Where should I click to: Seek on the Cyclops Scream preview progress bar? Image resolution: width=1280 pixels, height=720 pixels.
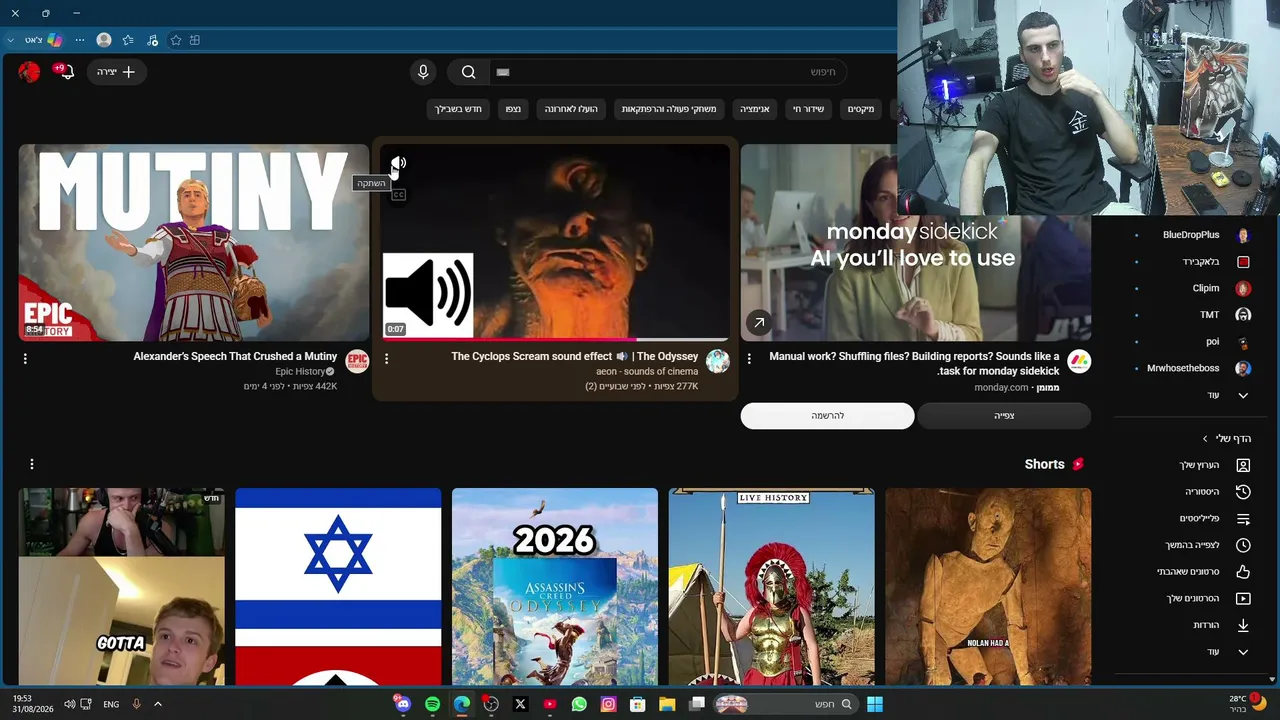(556, 339)
